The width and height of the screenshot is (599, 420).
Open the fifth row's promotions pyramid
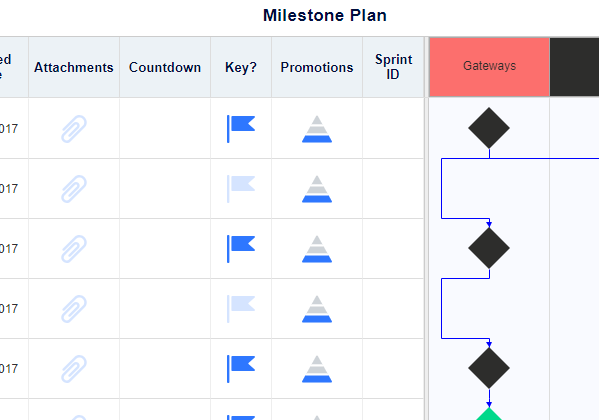tap(317, 369)
